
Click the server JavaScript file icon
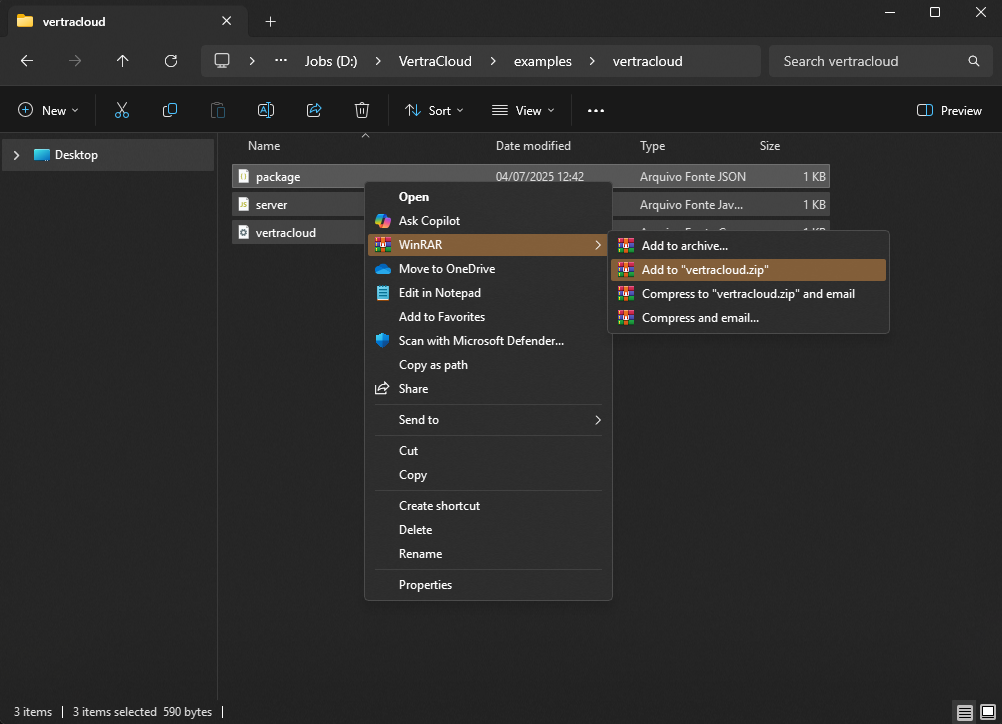(x=243, y=204)
